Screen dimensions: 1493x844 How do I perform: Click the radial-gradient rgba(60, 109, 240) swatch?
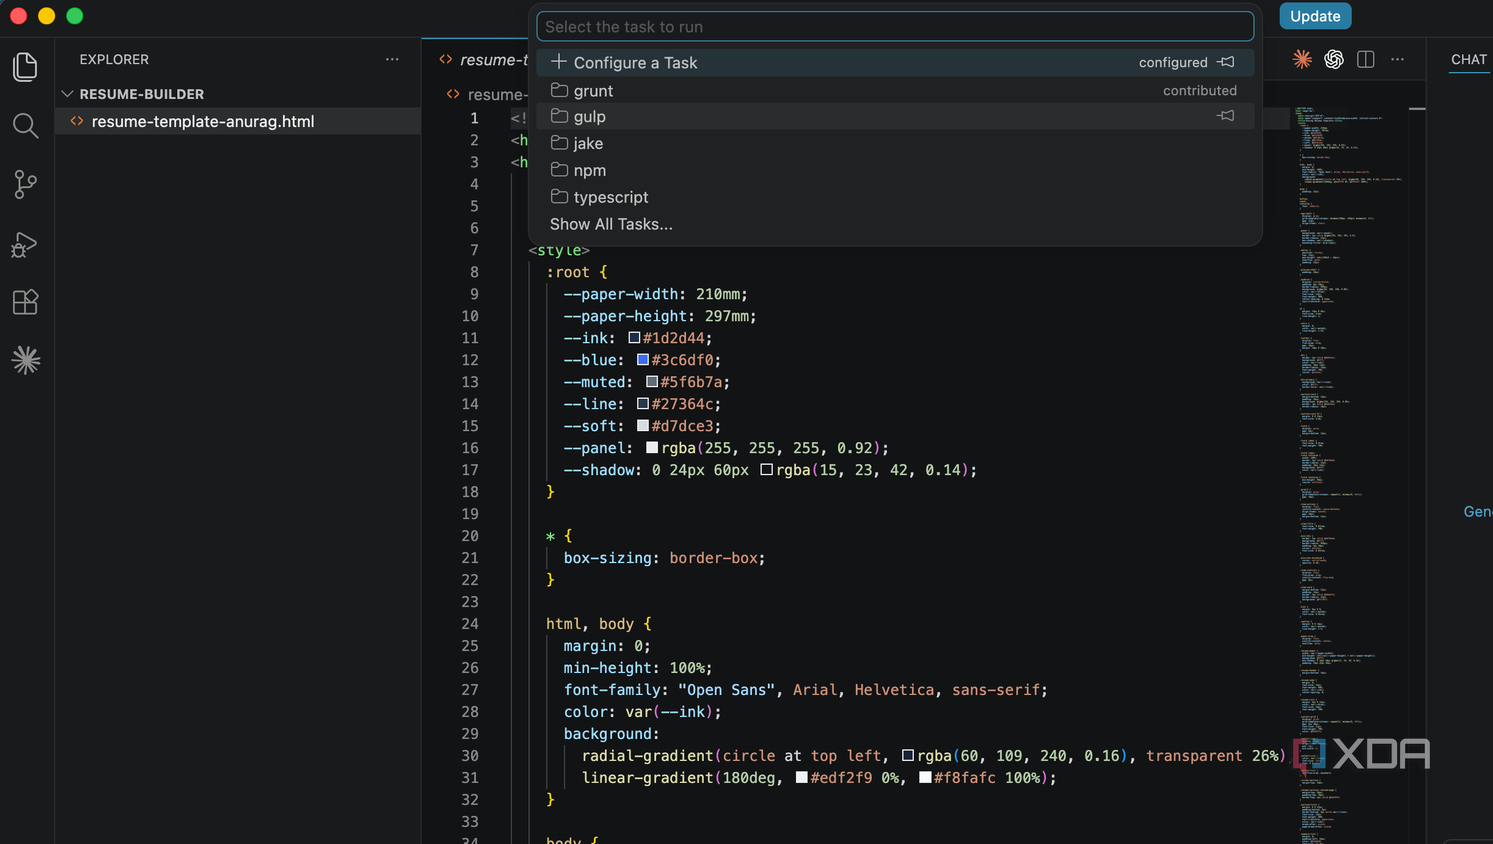(x=907, y=756)
